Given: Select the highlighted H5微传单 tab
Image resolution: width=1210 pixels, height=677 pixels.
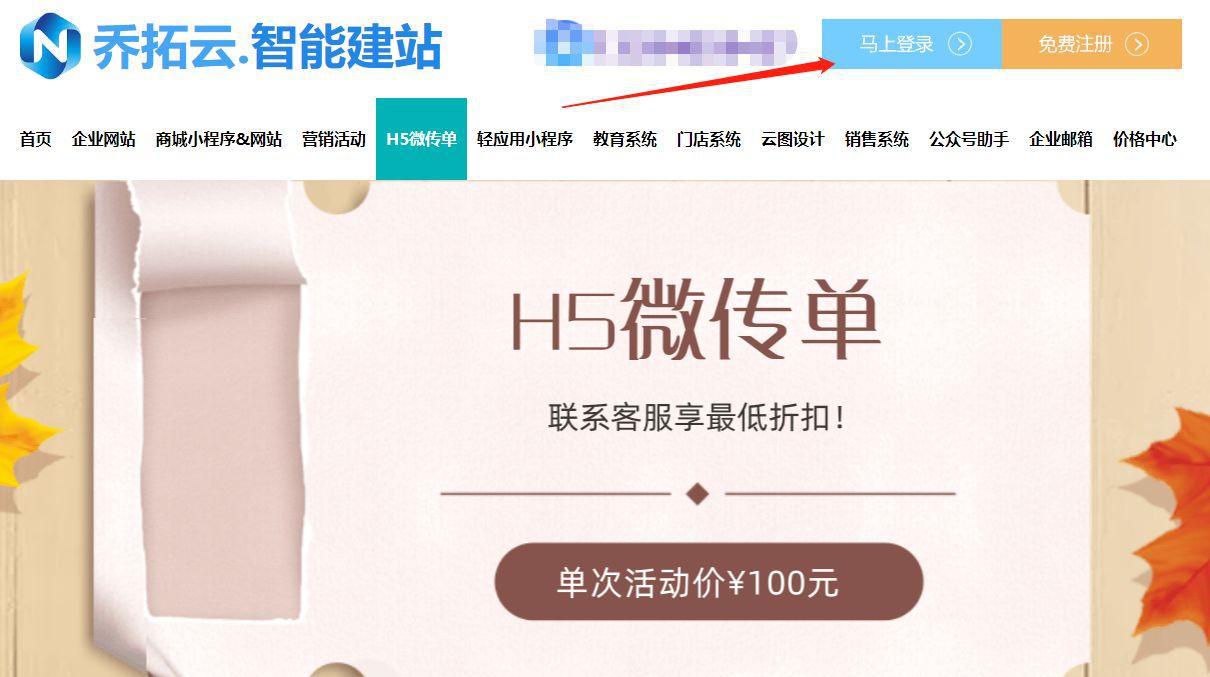Looking at the screenshot, I should coord(421,139).
